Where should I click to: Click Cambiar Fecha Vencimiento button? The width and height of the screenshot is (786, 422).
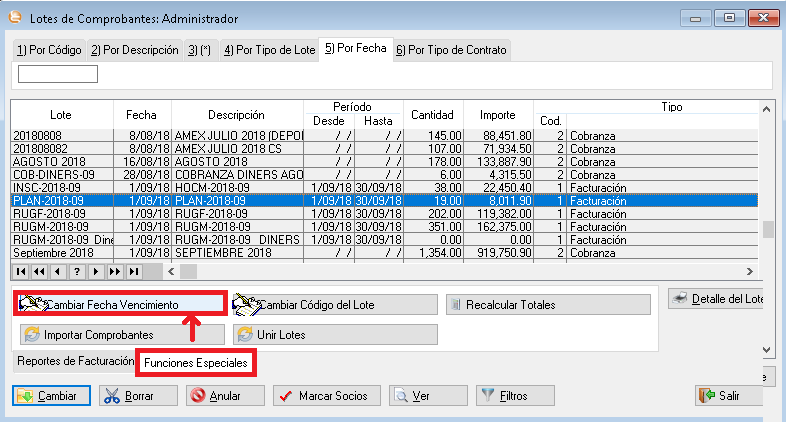click(x=120, y=304)
